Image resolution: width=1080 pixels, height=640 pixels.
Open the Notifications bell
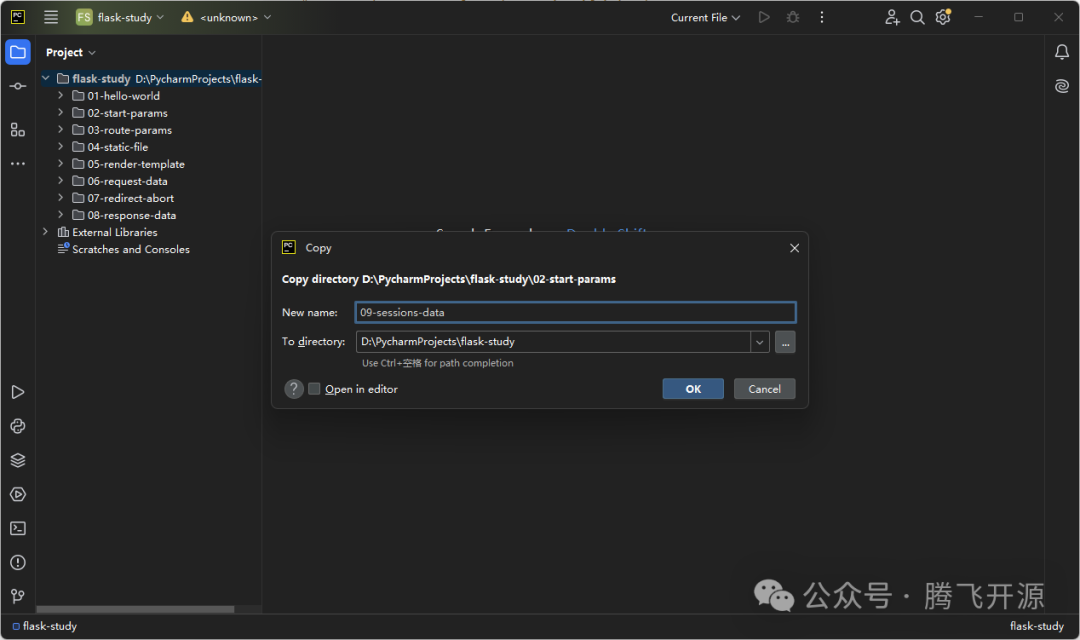[x=1062, y=52]
